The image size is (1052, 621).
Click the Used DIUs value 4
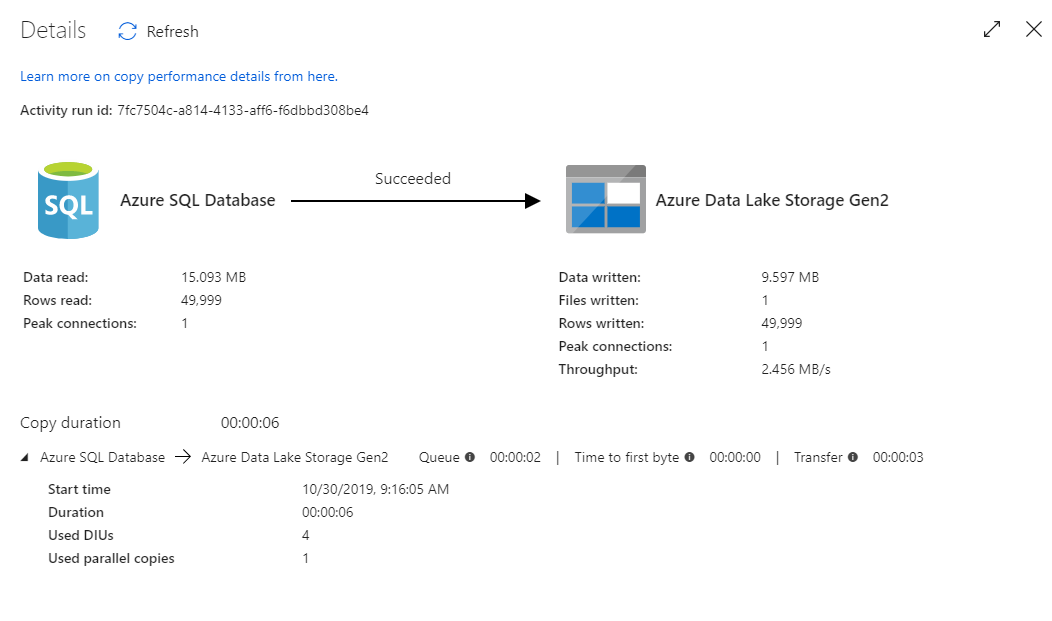pos(305,535)
